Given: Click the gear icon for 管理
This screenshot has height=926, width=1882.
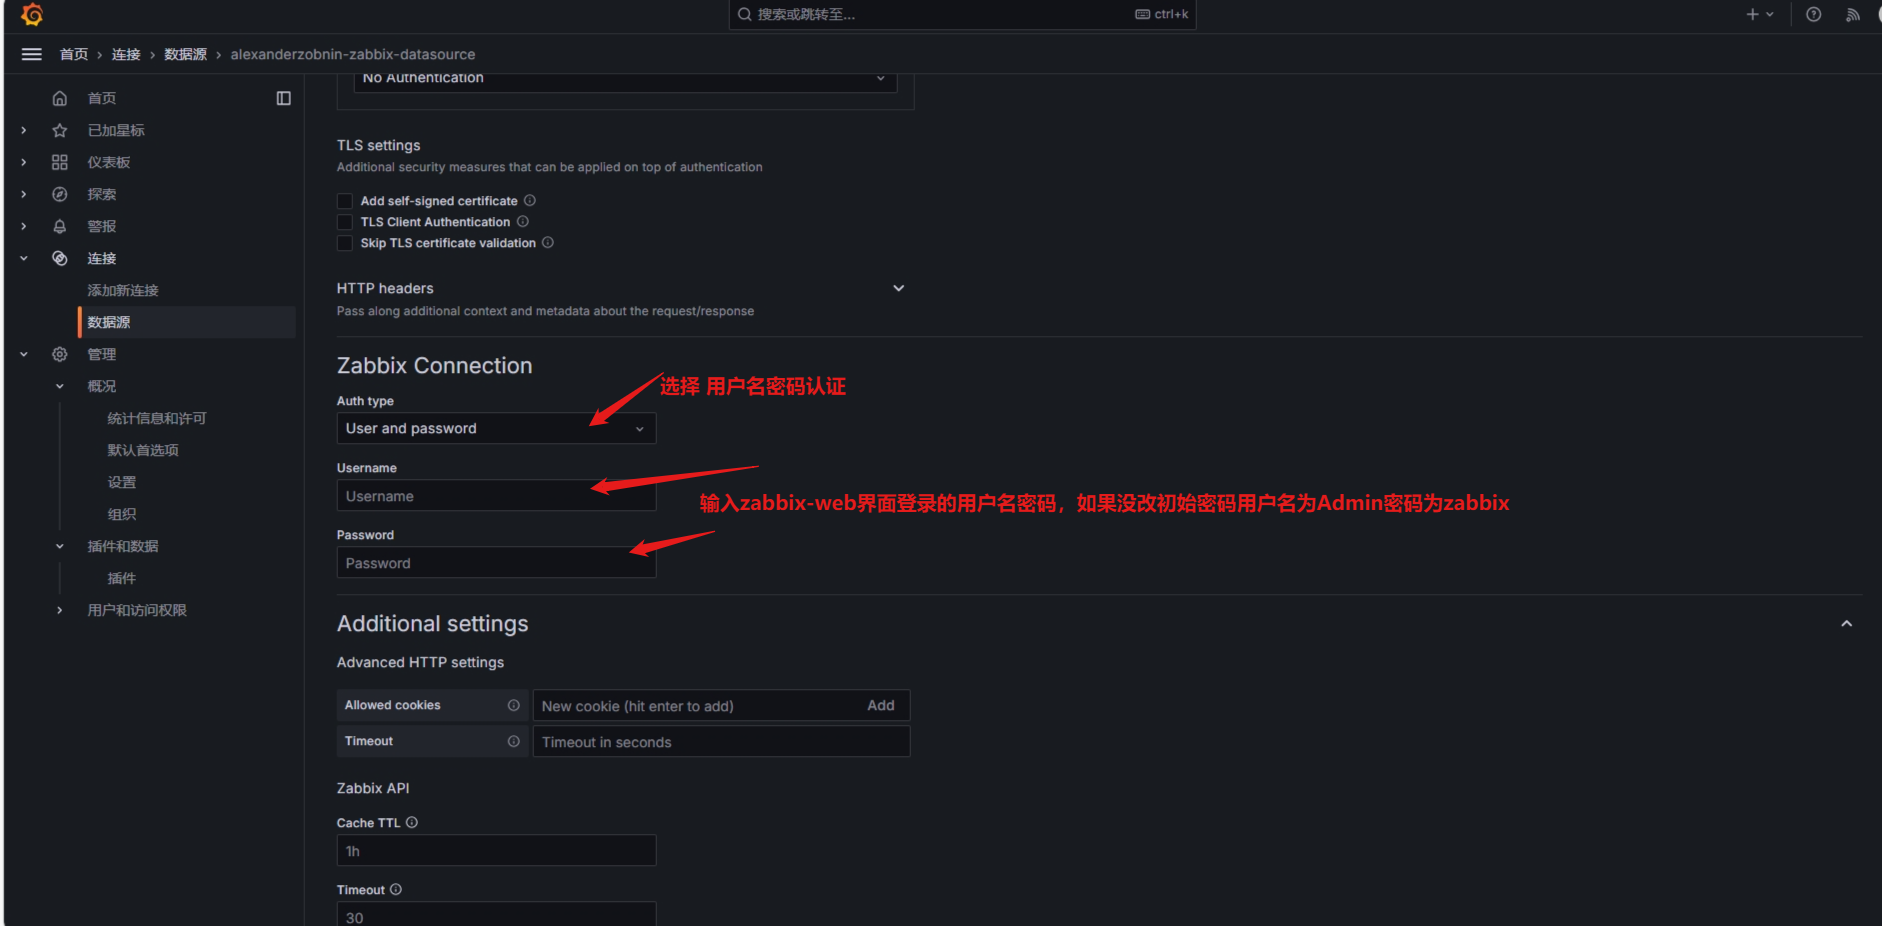Looking at the screenshot, I should 60,354.
